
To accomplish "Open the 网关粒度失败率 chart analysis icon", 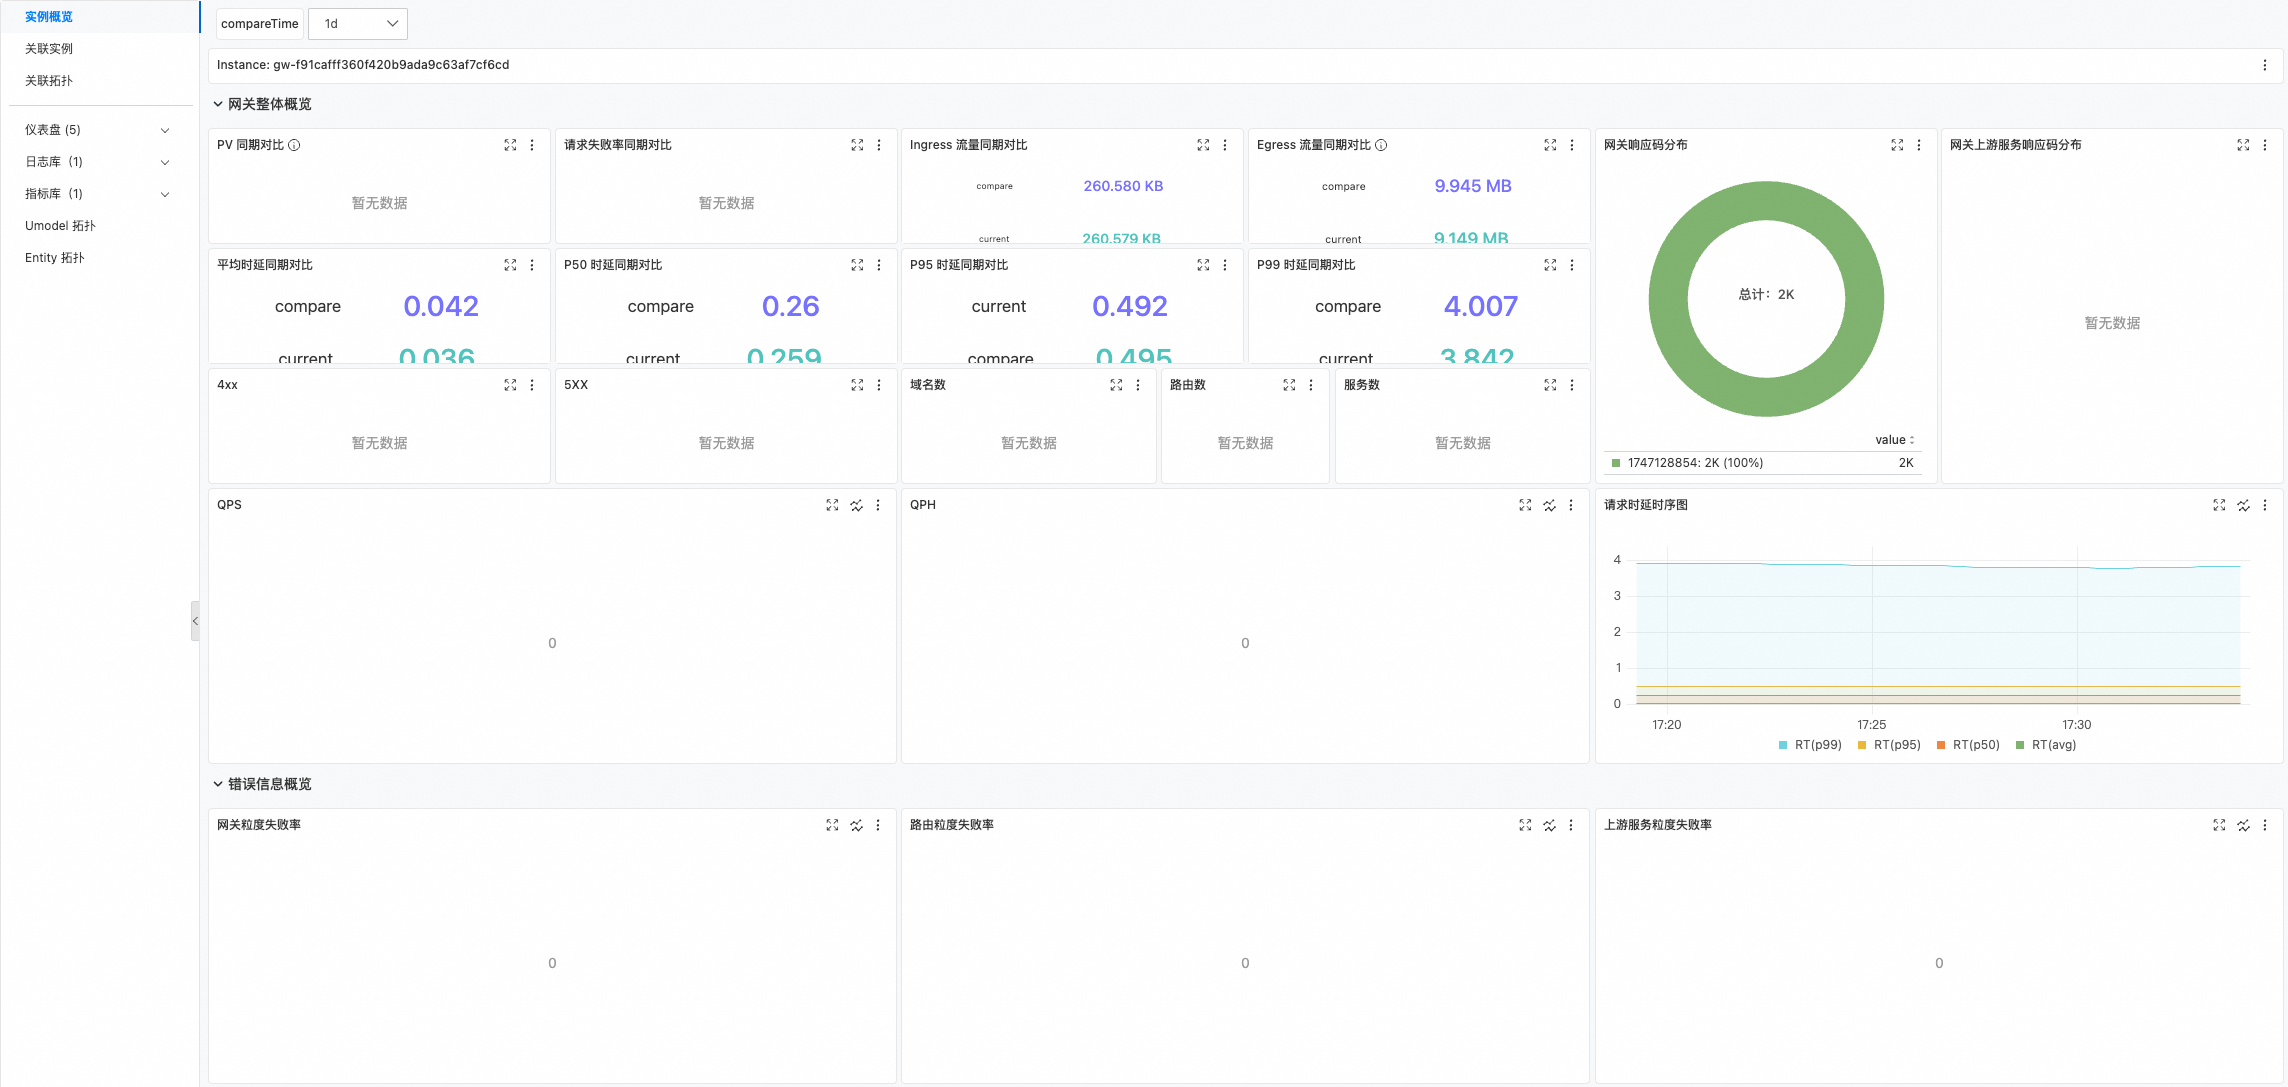I will pos(857,825).
